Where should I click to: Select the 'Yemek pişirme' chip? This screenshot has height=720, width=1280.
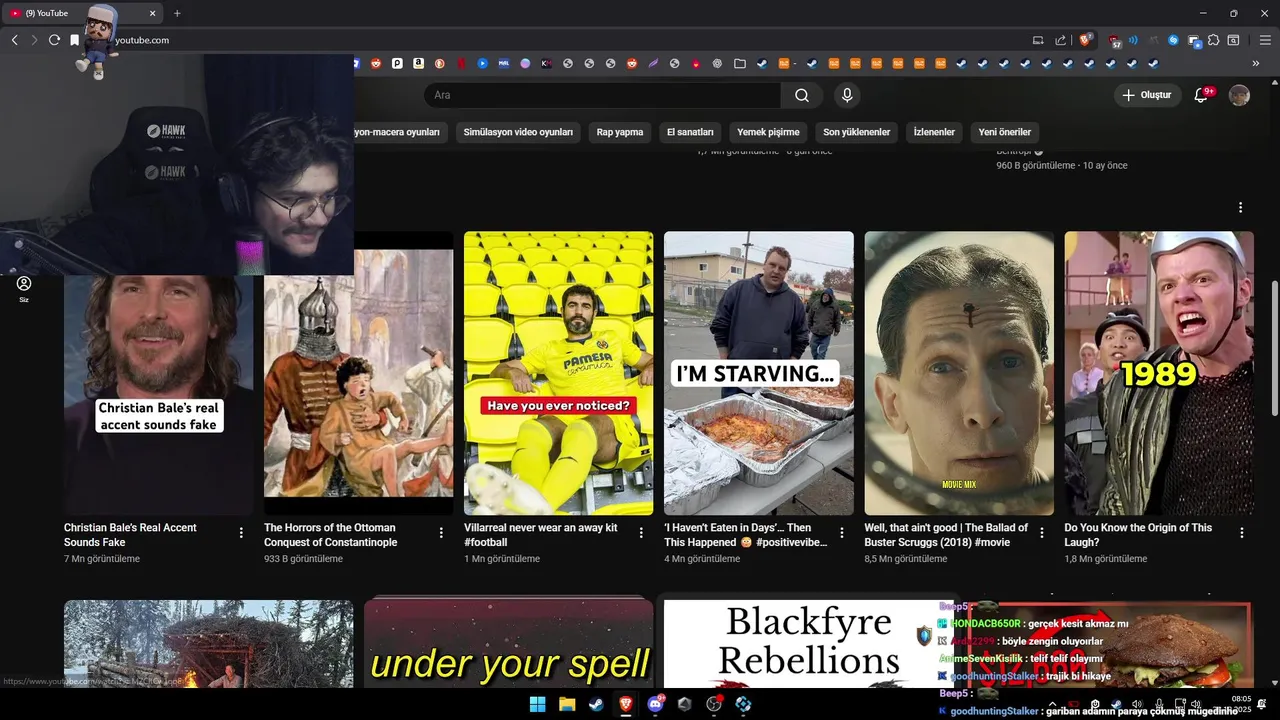coord(768,132)
